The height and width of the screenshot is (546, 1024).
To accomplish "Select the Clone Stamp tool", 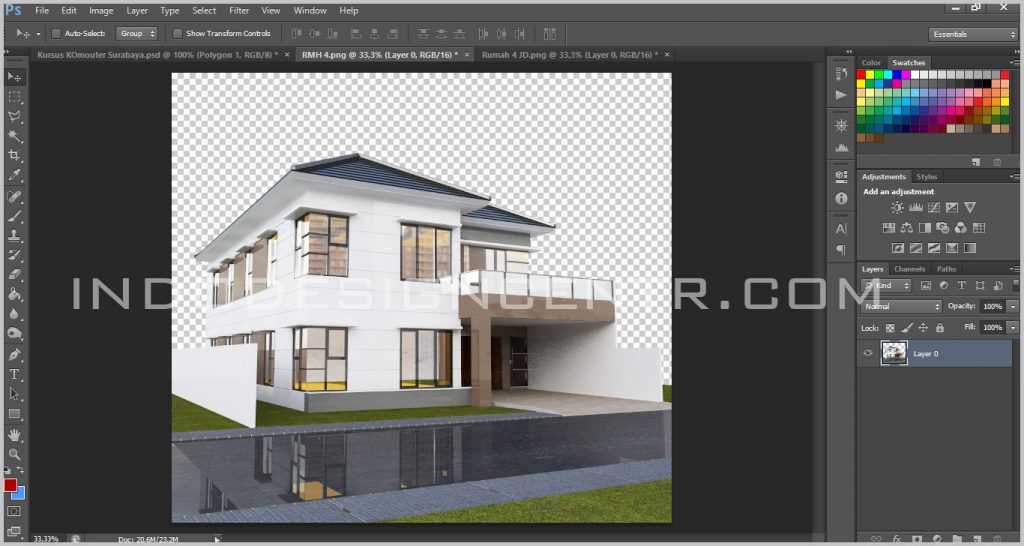I will click(14, 236).
